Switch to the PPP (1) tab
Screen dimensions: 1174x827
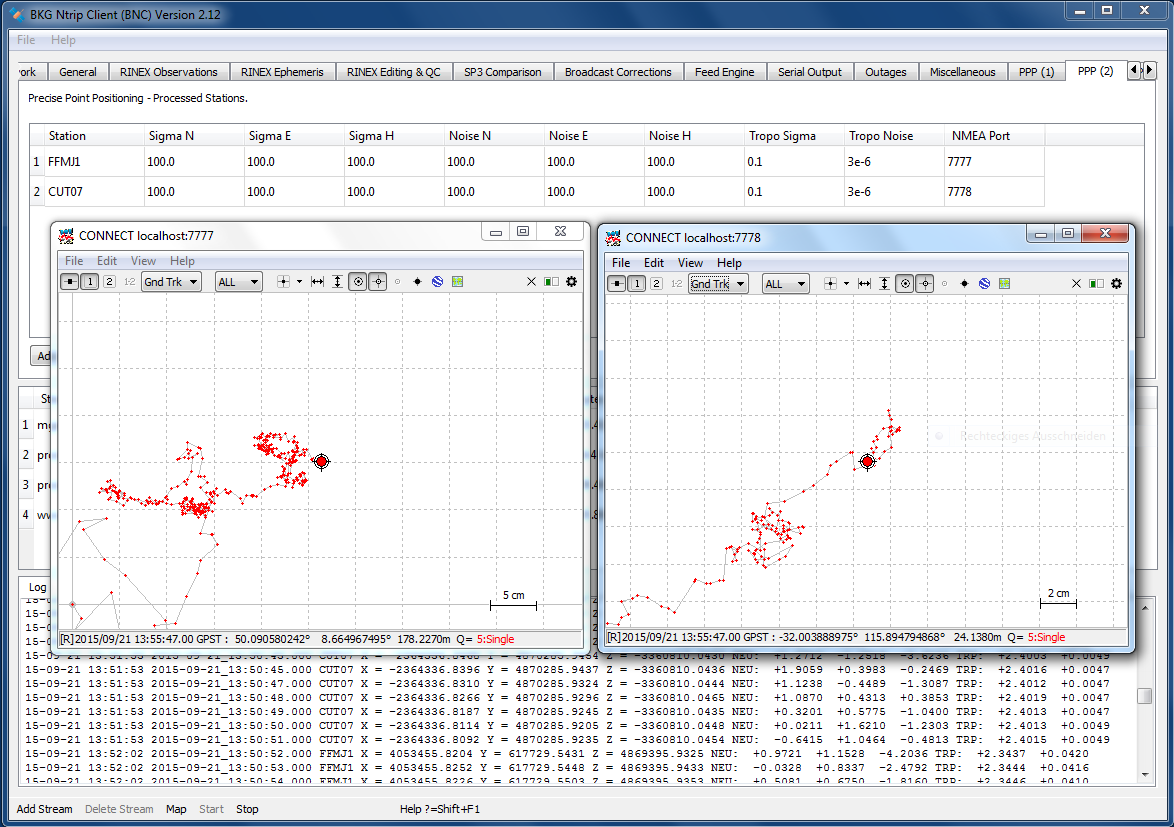1036,72
